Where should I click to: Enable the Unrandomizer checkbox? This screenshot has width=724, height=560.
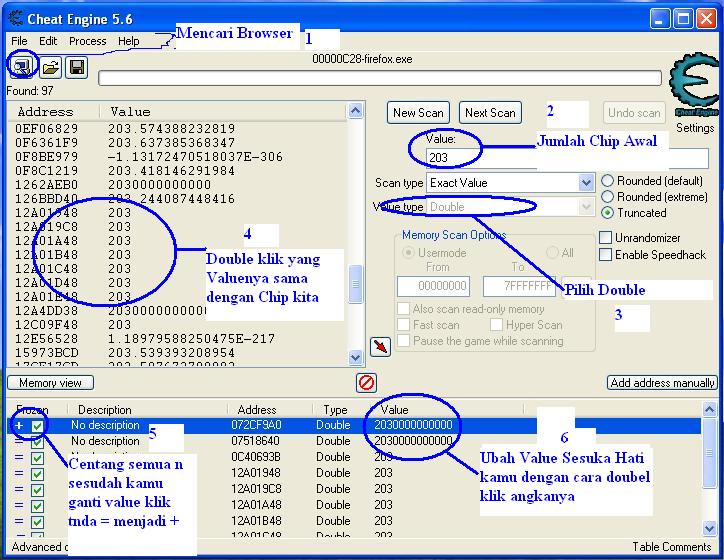[605, 238]
